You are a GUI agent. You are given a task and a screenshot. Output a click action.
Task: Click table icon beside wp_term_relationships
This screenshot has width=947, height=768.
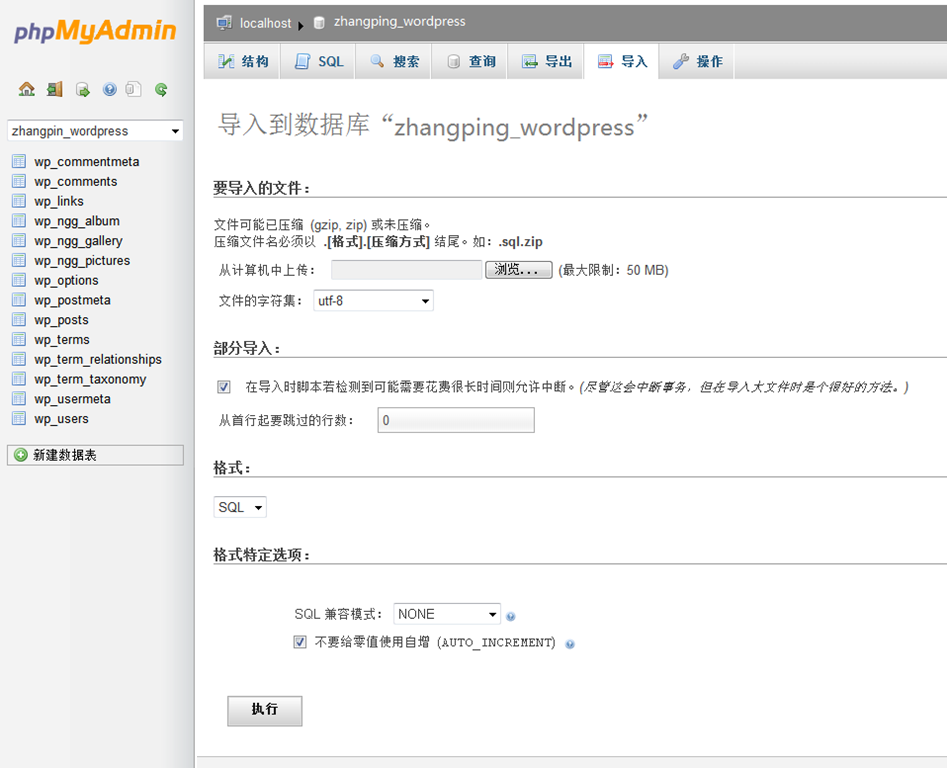coord(19,359)
